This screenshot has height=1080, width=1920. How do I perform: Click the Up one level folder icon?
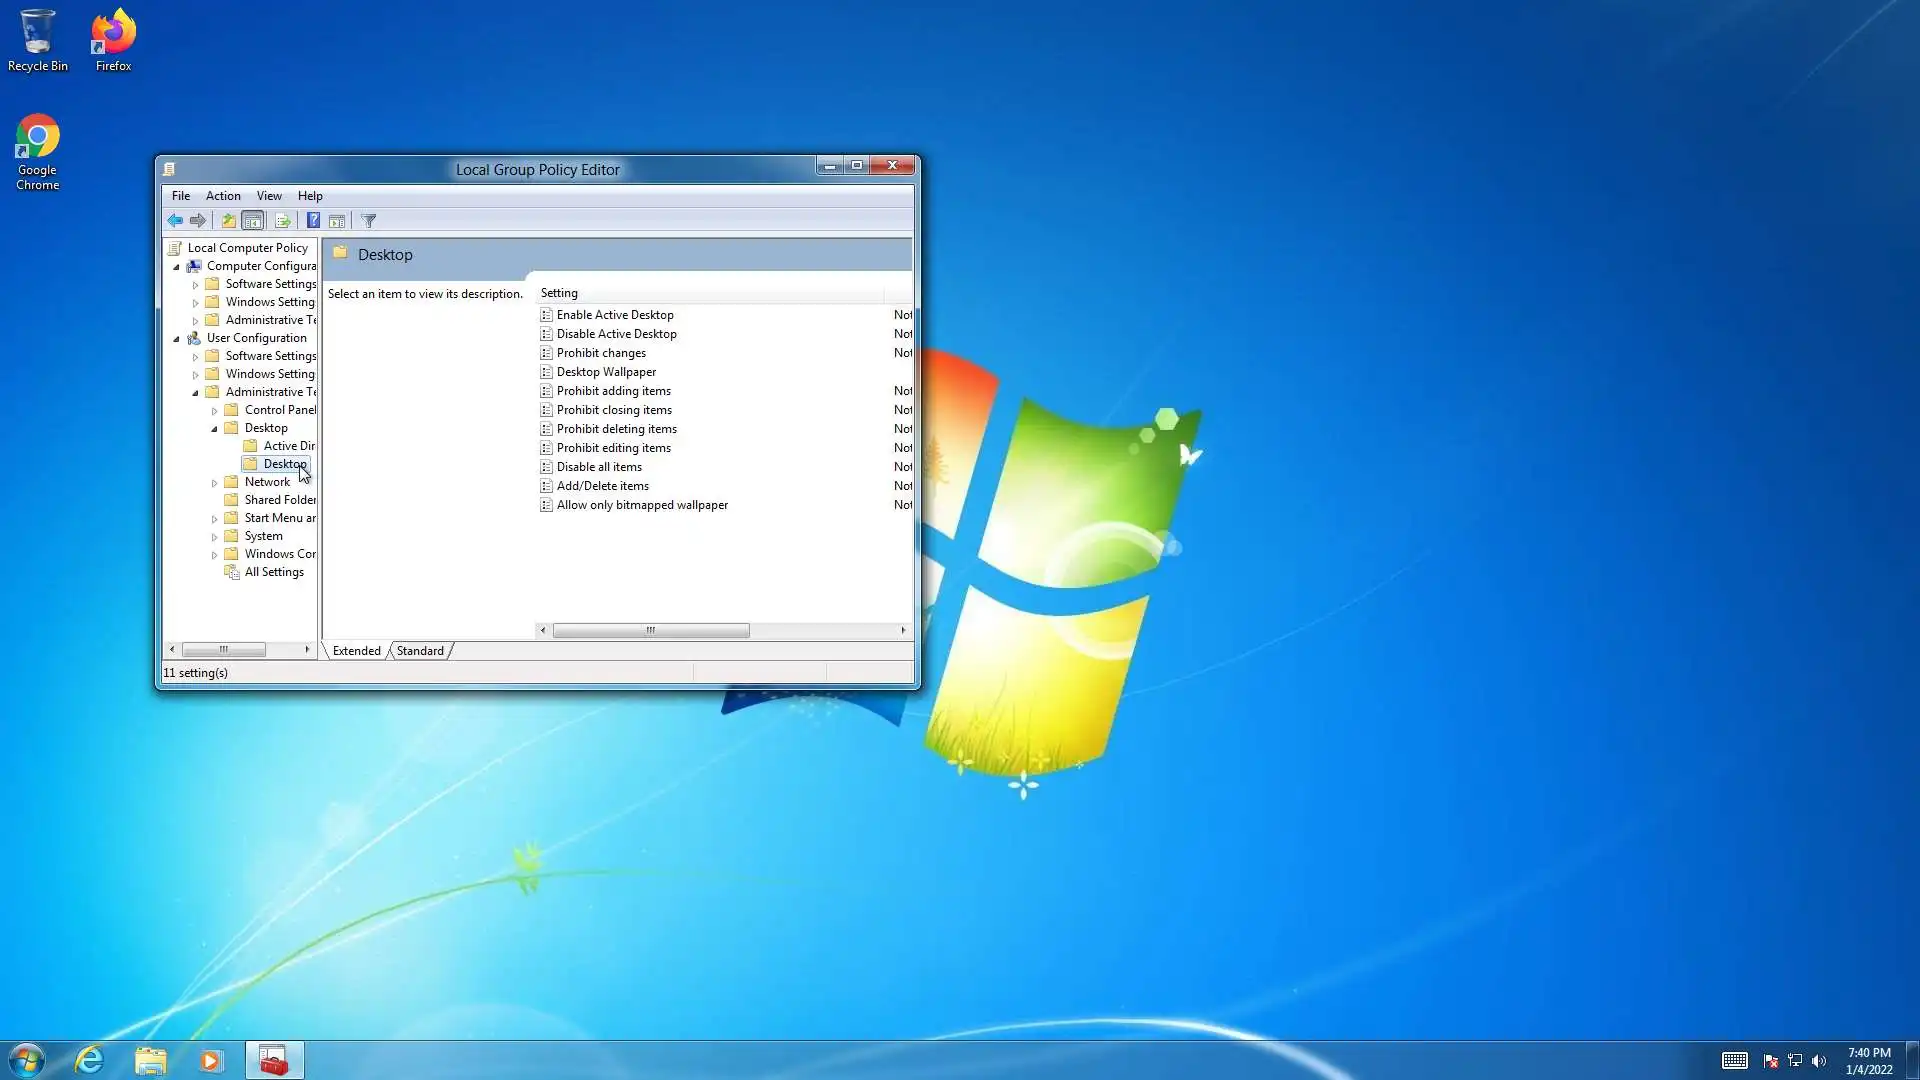point(228,221)
